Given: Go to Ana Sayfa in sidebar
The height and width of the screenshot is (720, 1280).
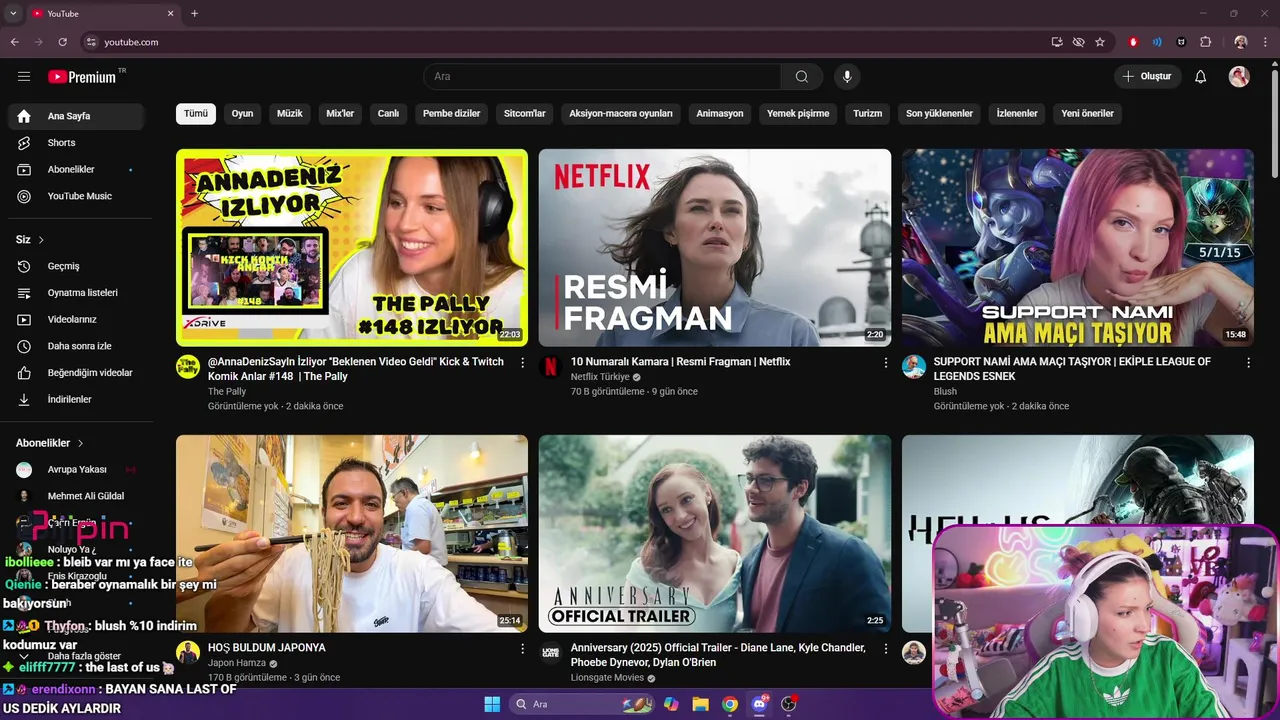Looking at the screenshot, I should click(76, 116).
